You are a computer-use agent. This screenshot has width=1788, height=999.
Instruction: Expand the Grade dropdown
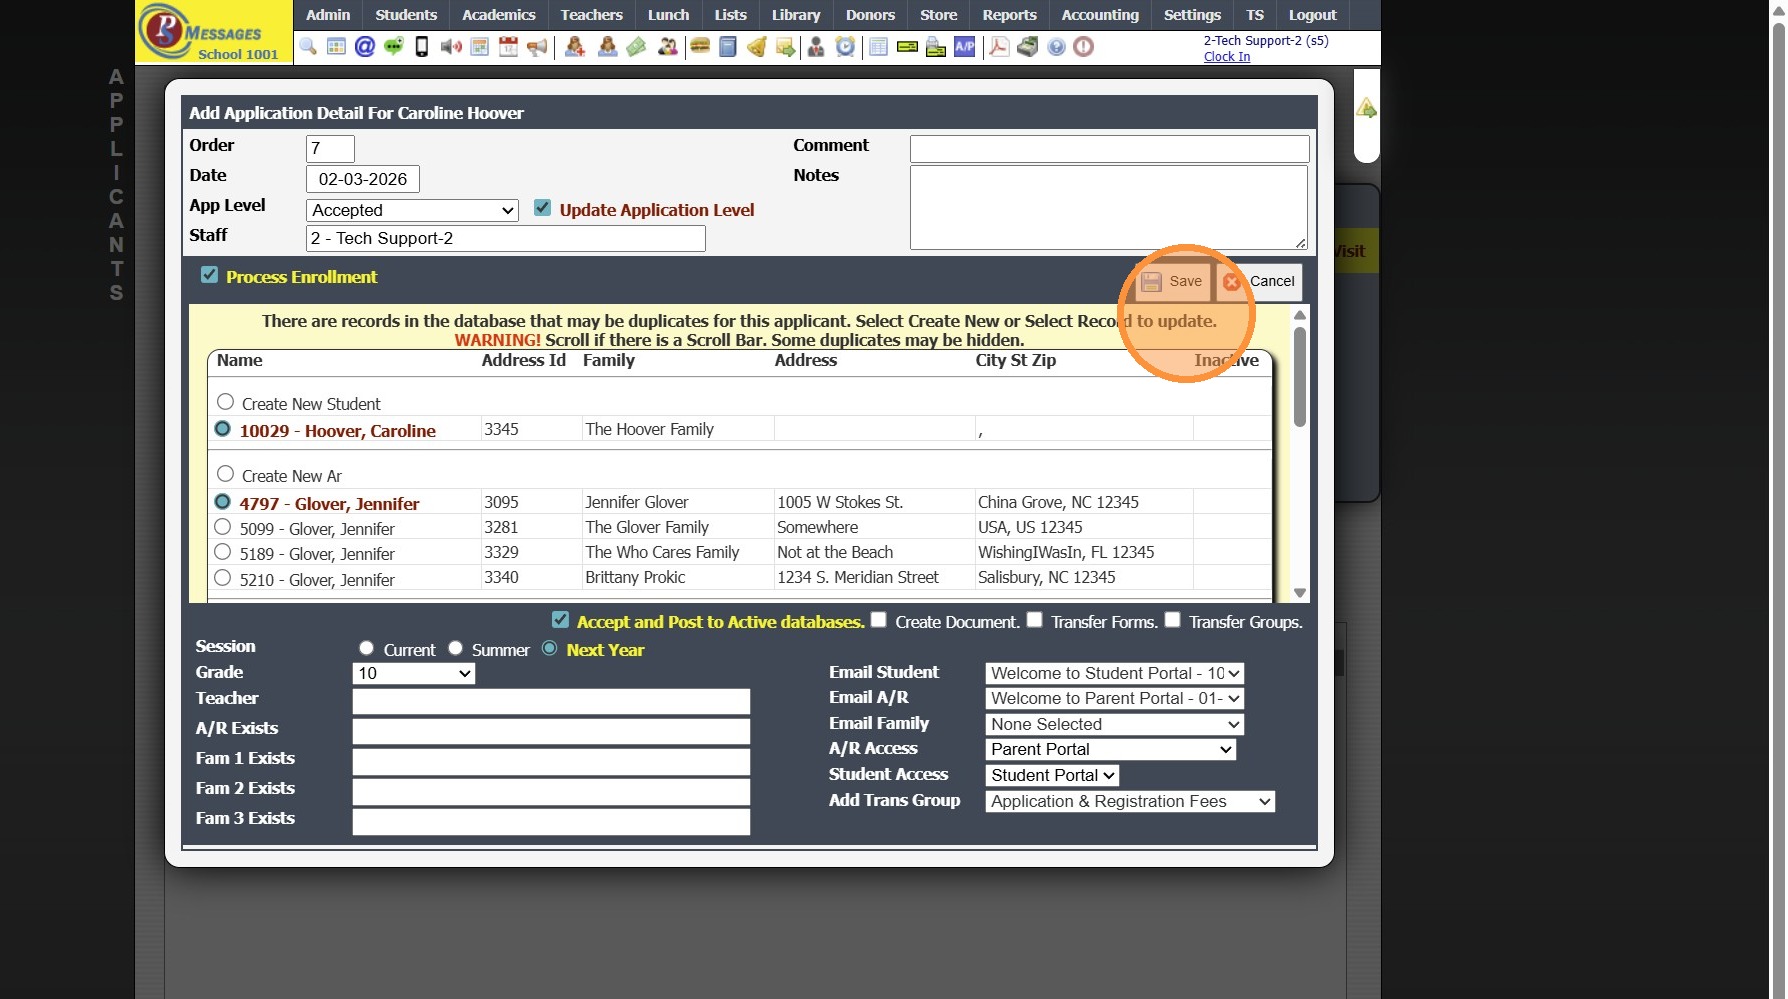[x=413, y=673]
